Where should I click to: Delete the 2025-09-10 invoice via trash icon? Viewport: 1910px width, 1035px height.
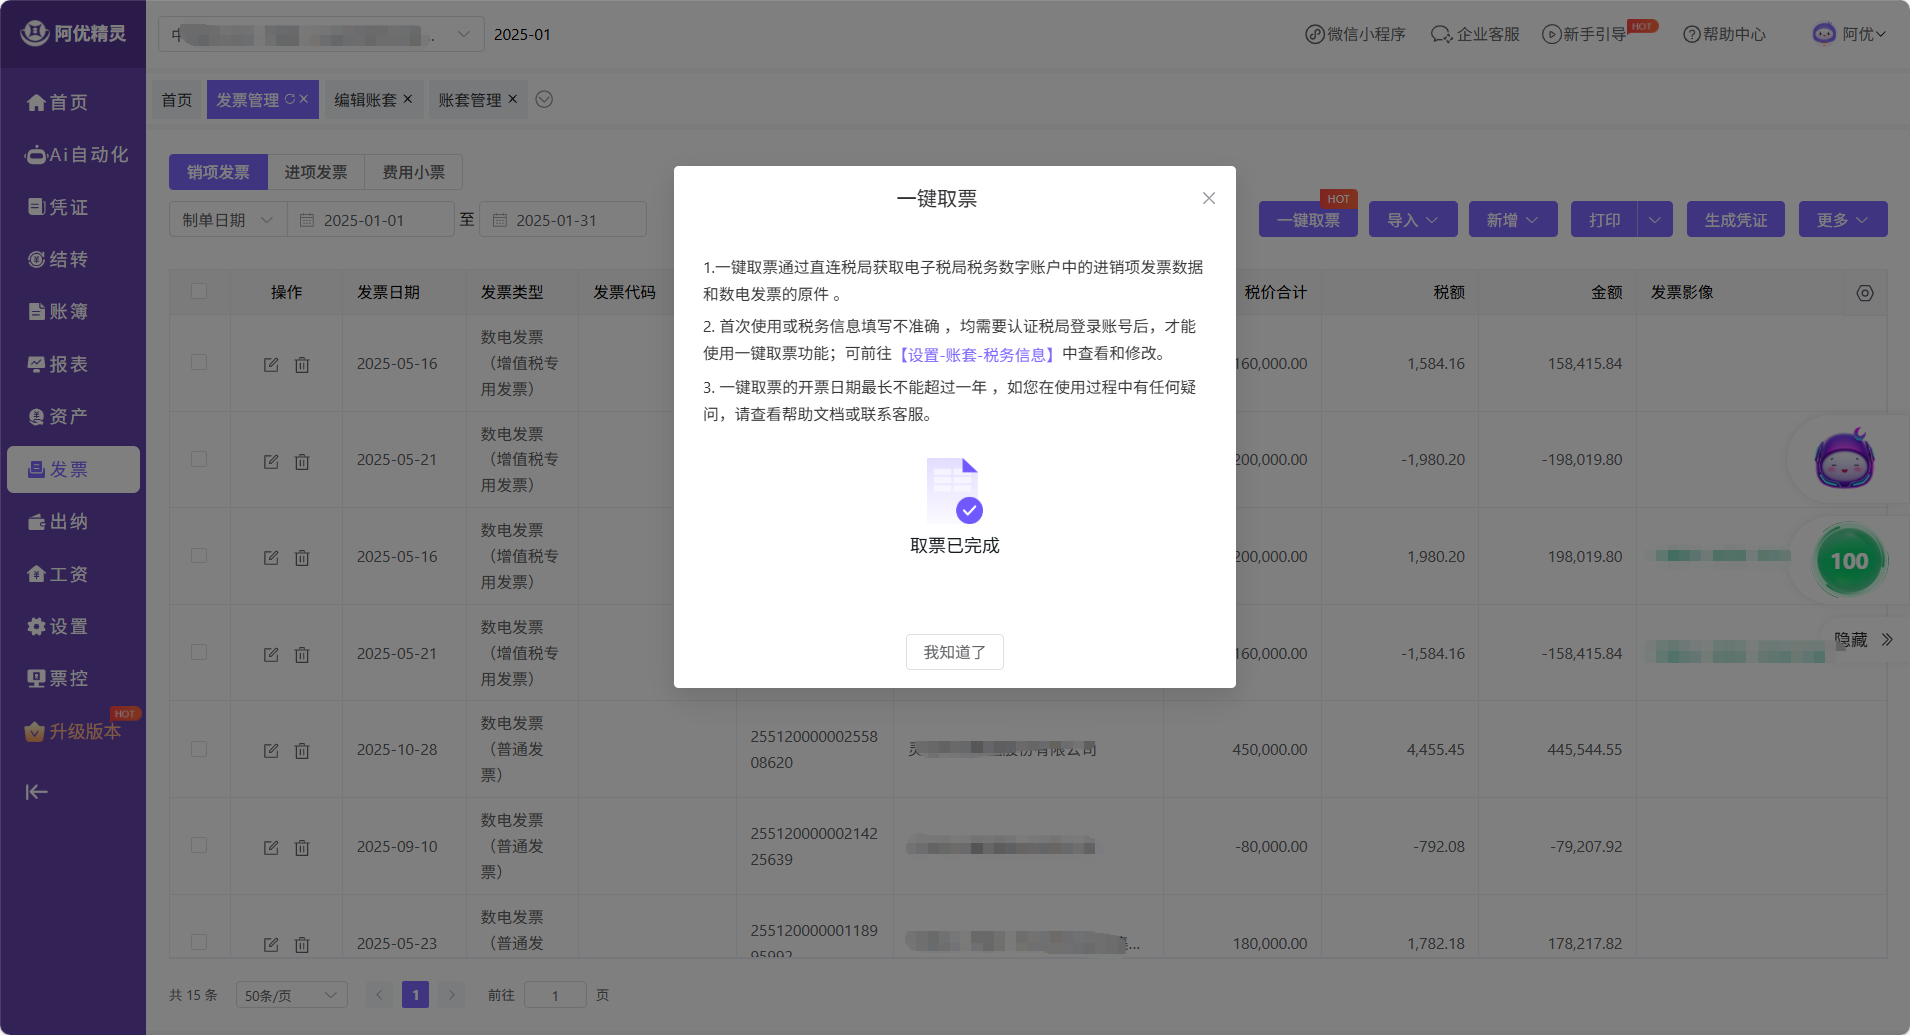pos(302,847)
